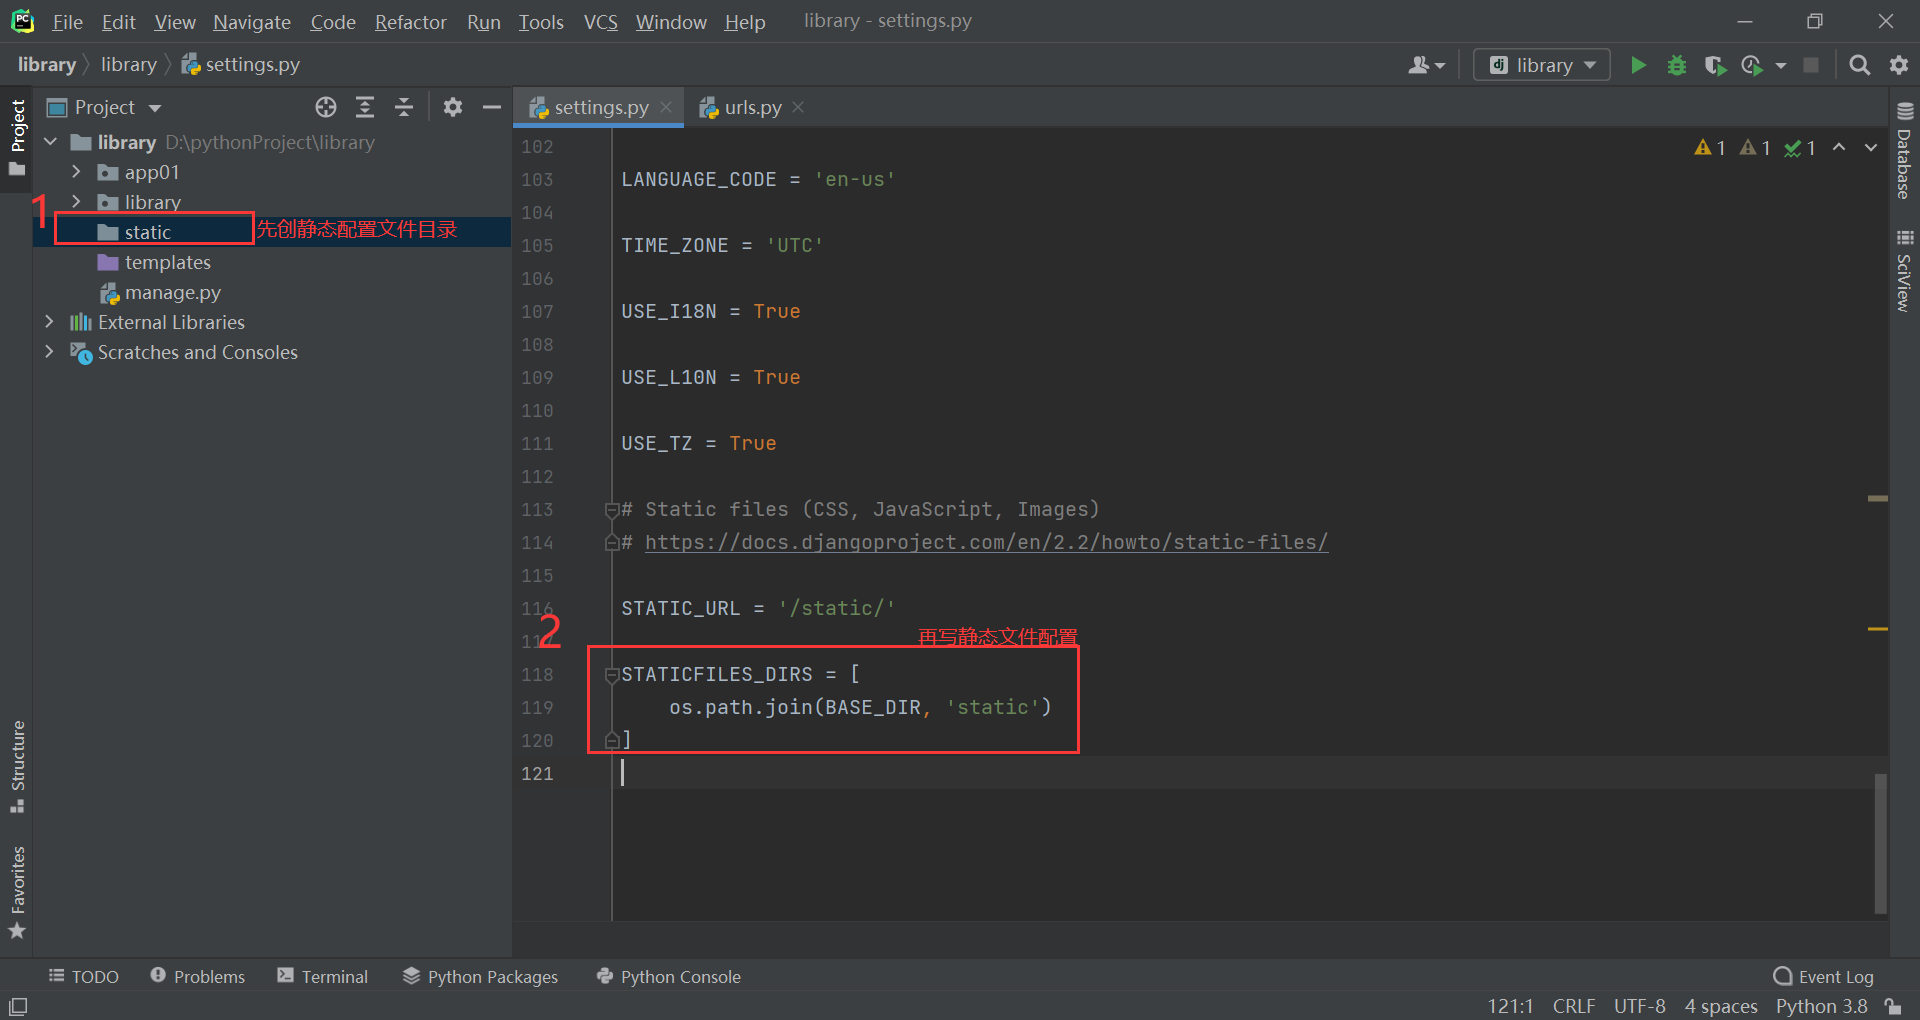Open the Terminal tool window
Image resolution: width=1920 pixels, height=1020 pixels.
323,976
